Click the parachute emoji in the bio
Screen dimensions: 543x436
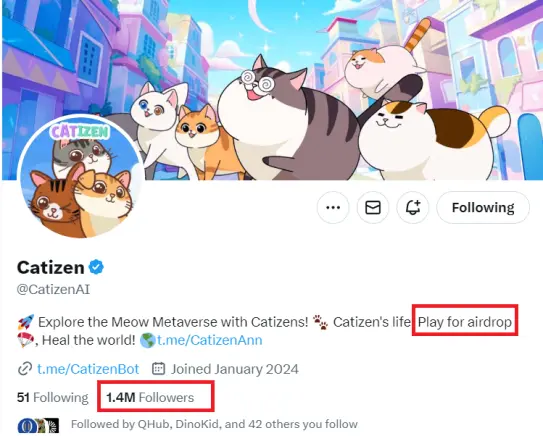(26, 340)
